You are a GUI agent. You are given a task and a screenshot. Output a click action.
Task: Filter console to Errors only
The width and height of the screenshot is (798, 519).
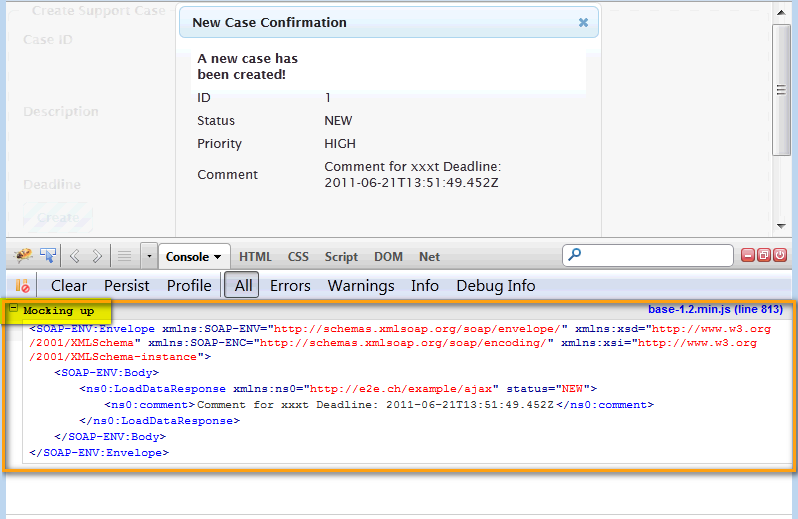(290, 286)
